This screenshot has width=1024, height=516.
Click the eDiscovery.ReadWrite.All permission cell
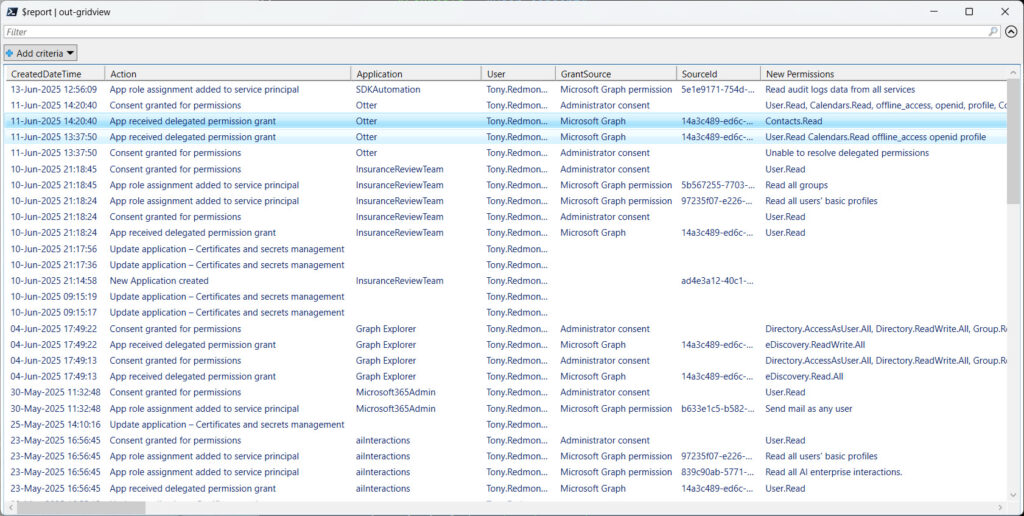point(815,345)
